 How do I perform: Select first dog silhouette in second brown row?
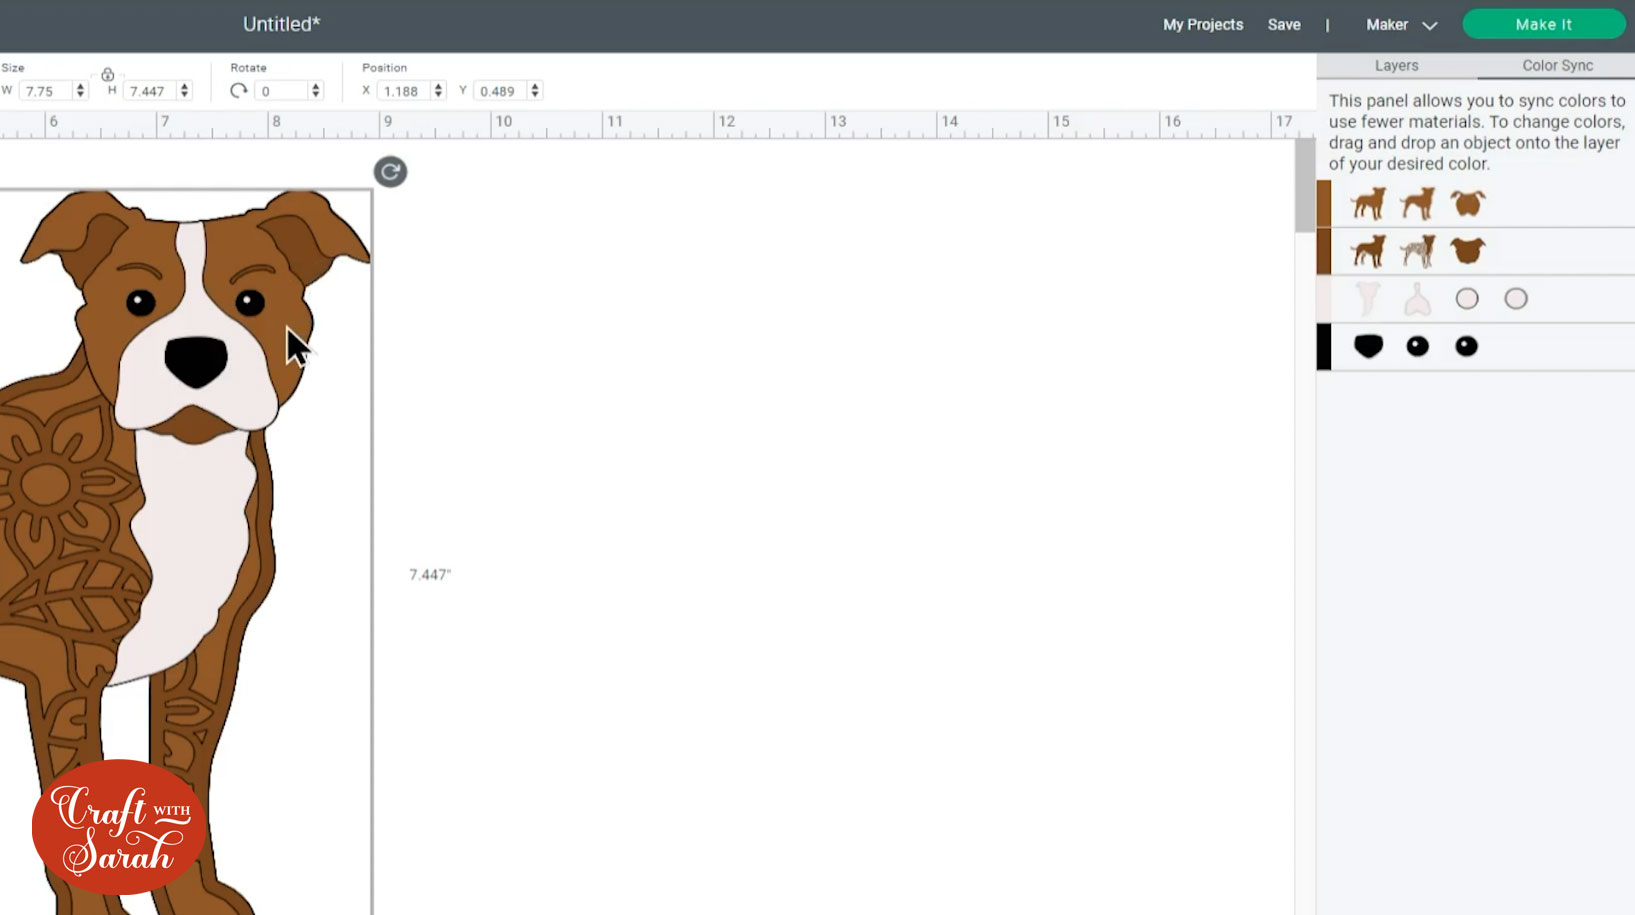[1368, 251]
